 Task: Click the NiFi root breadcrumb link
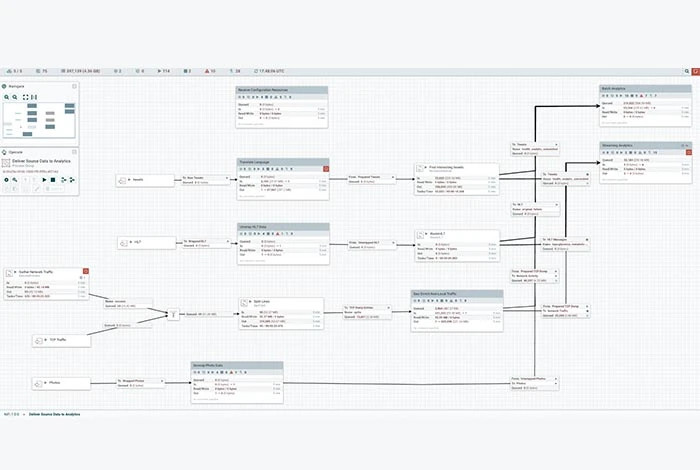click(12, 415)
